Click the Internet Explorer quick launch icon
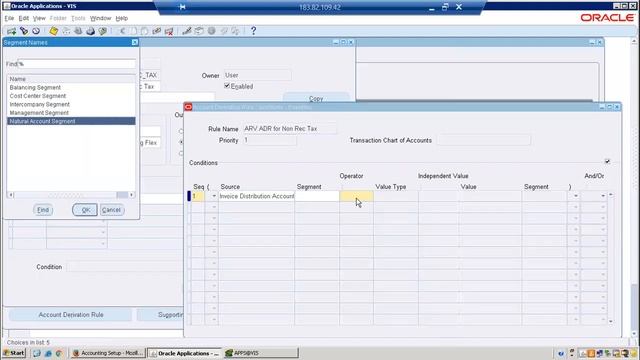 click(x=48, y=353)
